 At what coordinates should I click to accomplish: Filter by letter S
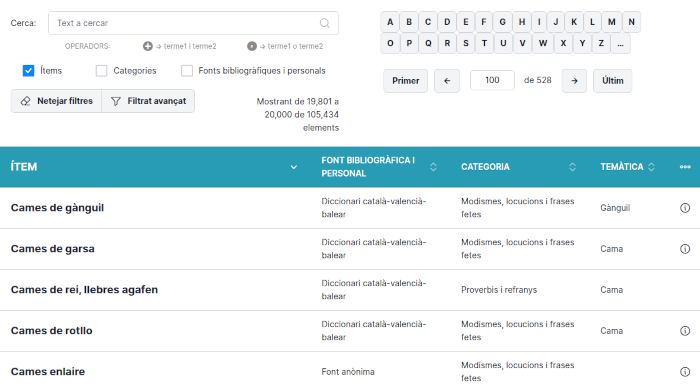[466, 43]
